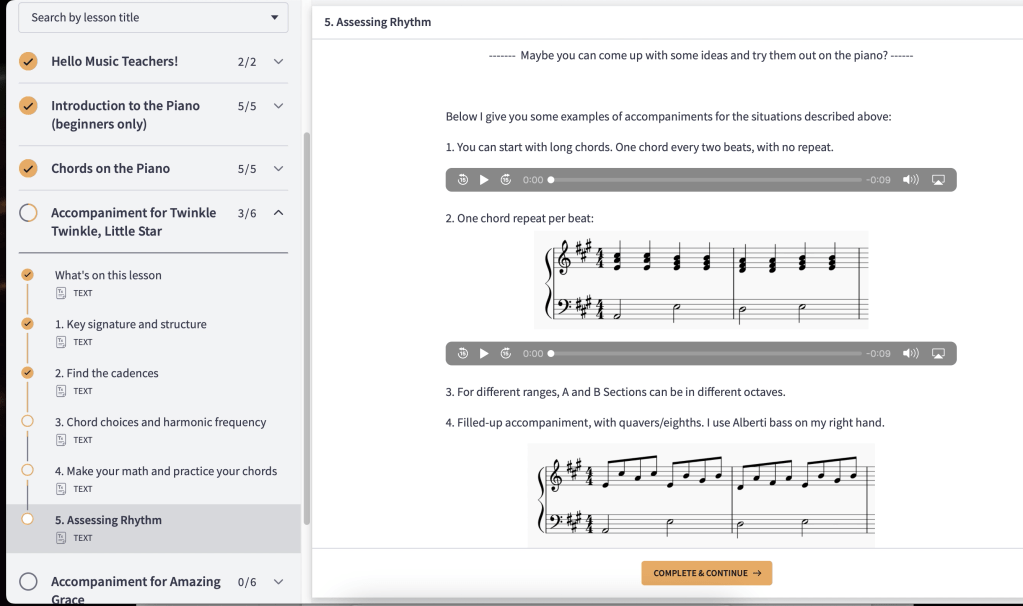
Task: Expand the Hello Music Teachers! section
Action: (x=278, y=62)
